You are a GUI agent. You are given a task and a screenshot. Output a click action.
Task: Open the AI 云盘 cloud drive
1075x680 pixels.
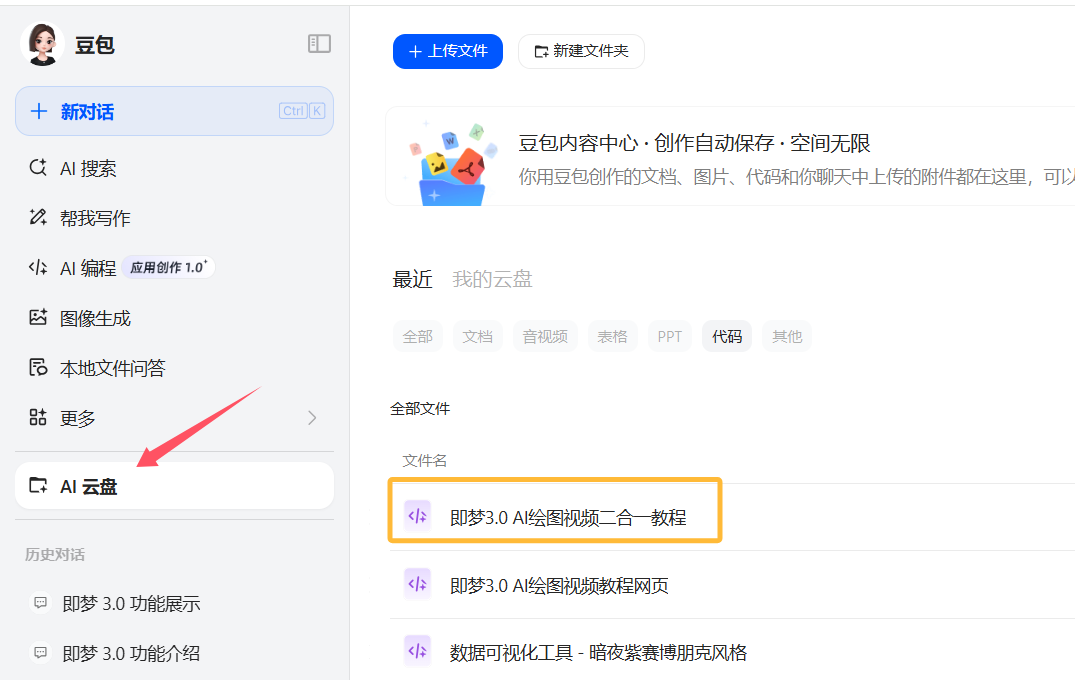[88, 487]
